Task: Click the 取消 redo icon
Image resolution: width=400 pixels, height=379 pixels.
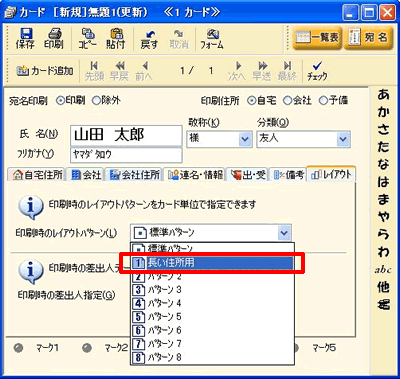Action: point(179,39)
